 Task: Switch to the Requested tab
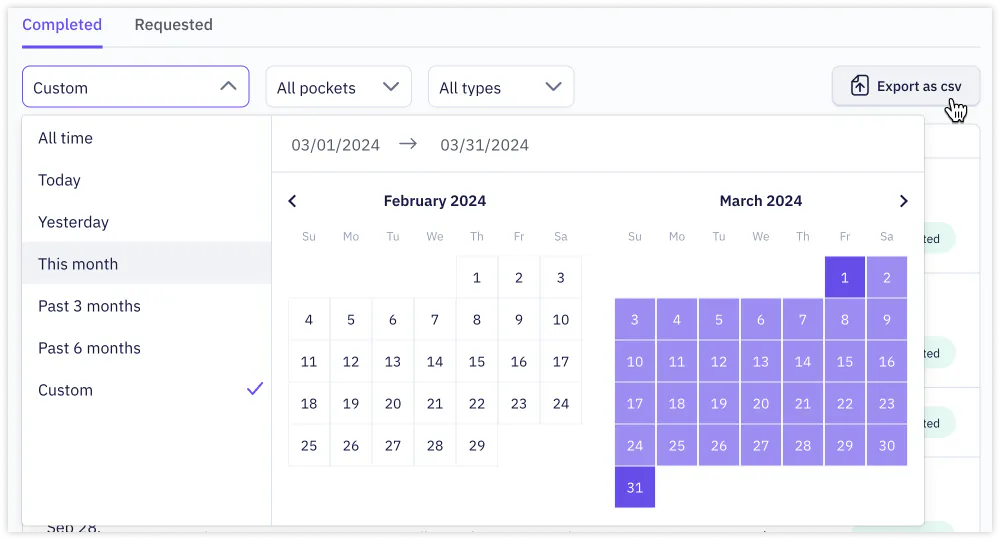pos(173,25)
